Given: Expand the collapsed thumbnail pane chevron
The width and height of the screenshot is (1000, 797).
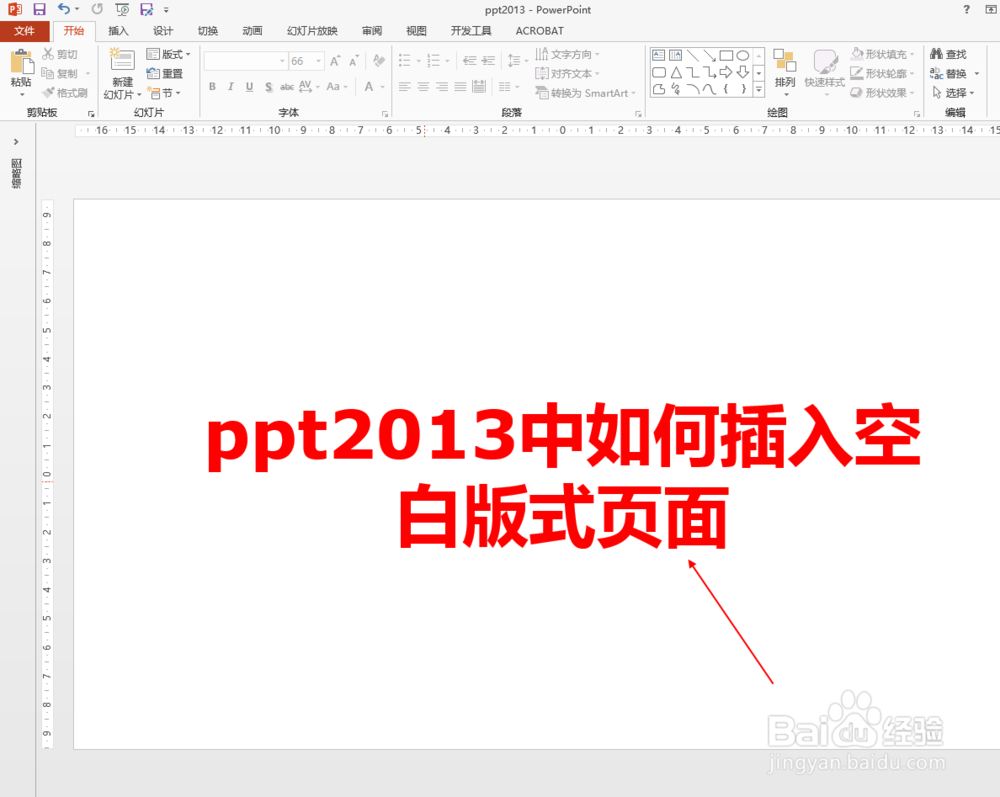Looking at the screenshot, I should coord(16,142).
